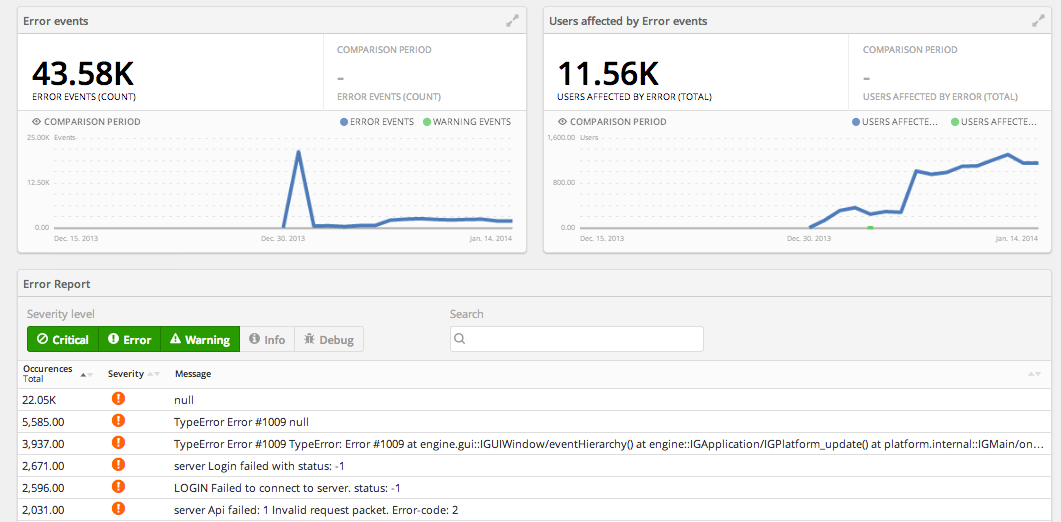Click severity icon for 5,585.00 TypeError row
This screenshot has height=522, width=1061.
click(x=118, y=421)
